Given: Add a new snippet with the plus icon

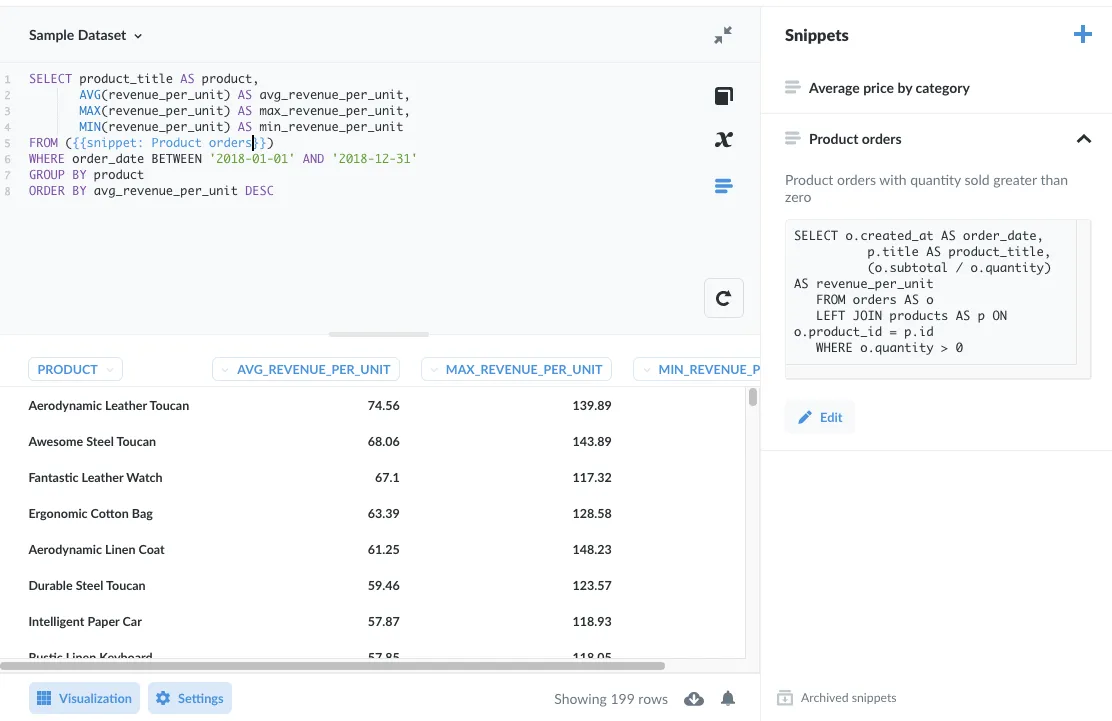Looking at the screenshot, I should tap(1082, 33).
